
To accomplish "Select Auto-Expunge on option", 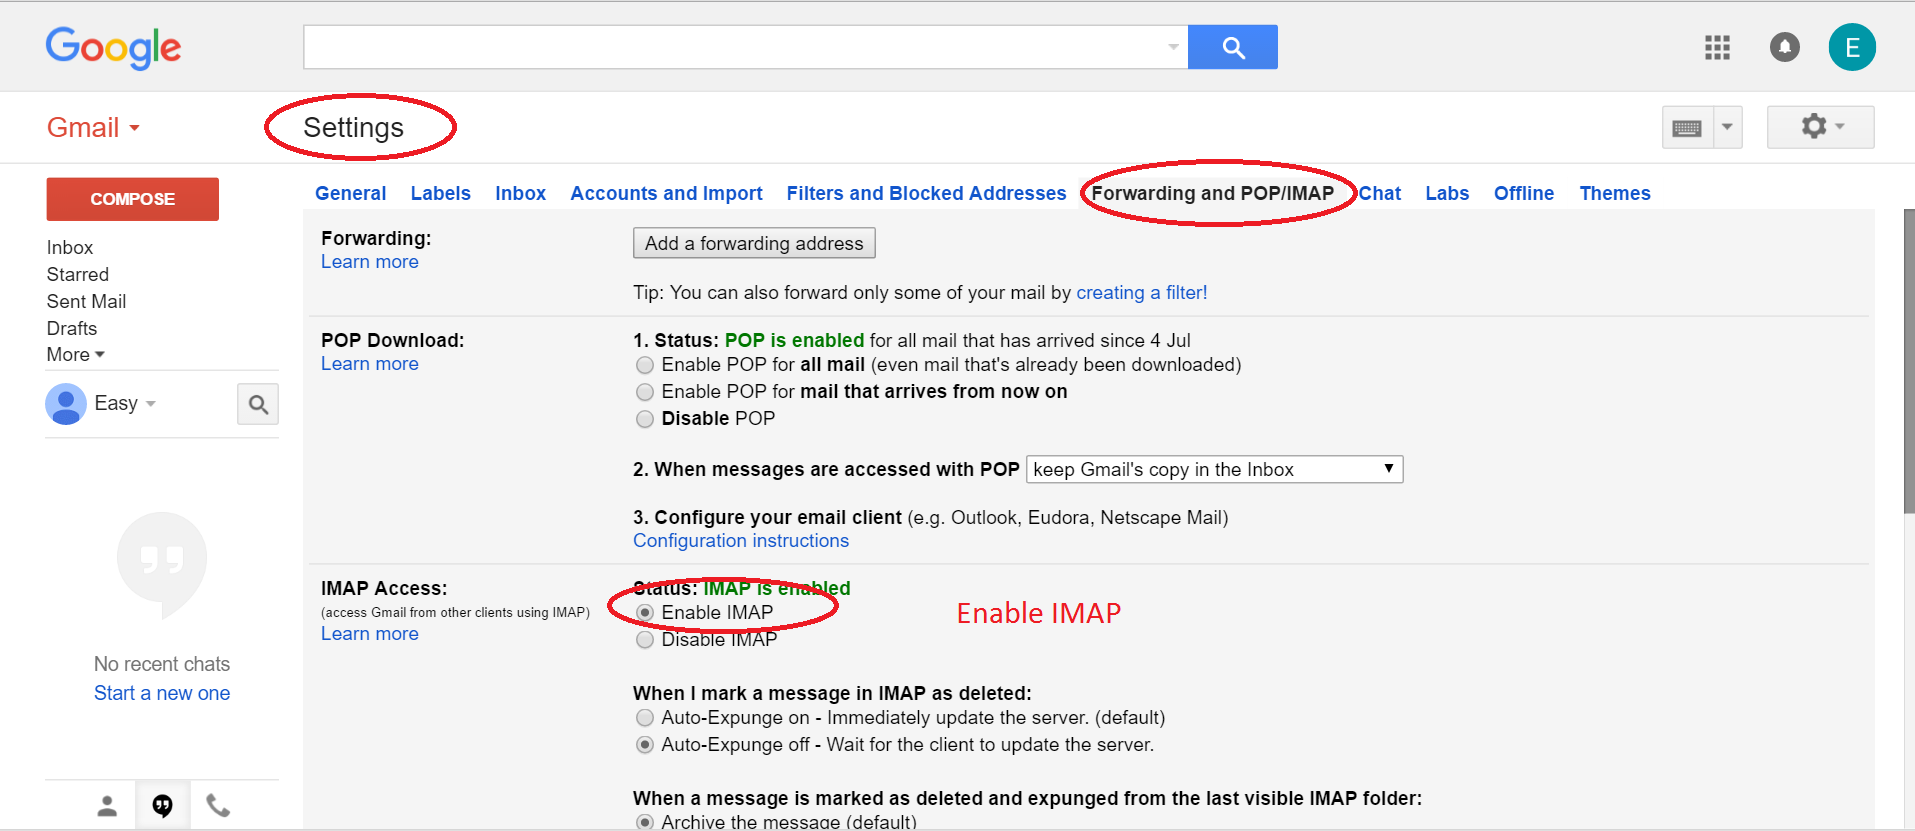I will tap(645, 718).
